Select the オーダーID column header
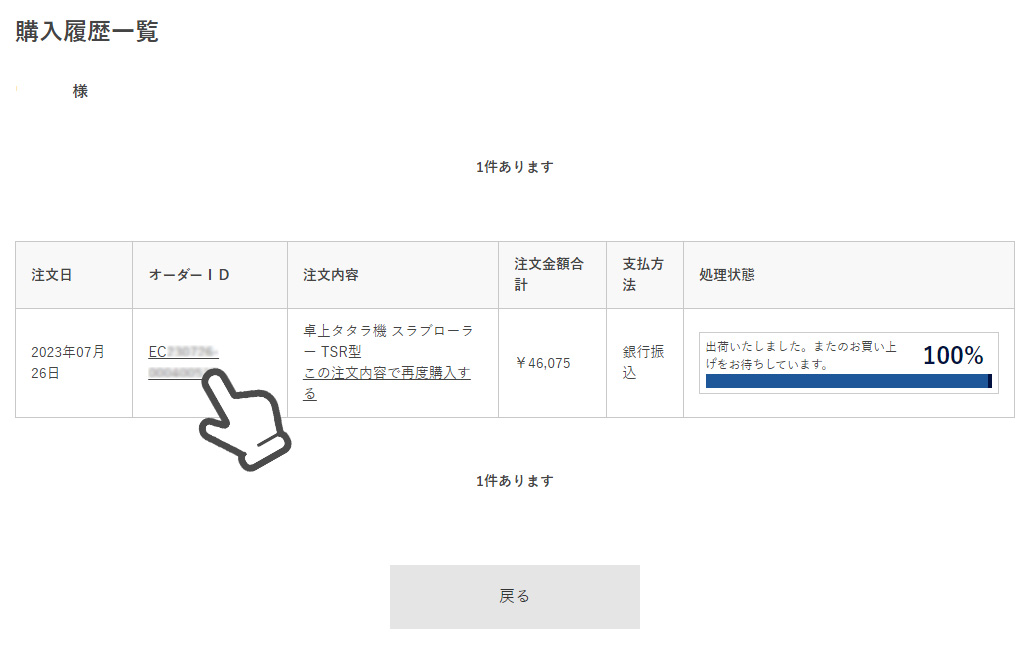The width and height of the screenshot is (1030, 647). (x=190, y=274)
